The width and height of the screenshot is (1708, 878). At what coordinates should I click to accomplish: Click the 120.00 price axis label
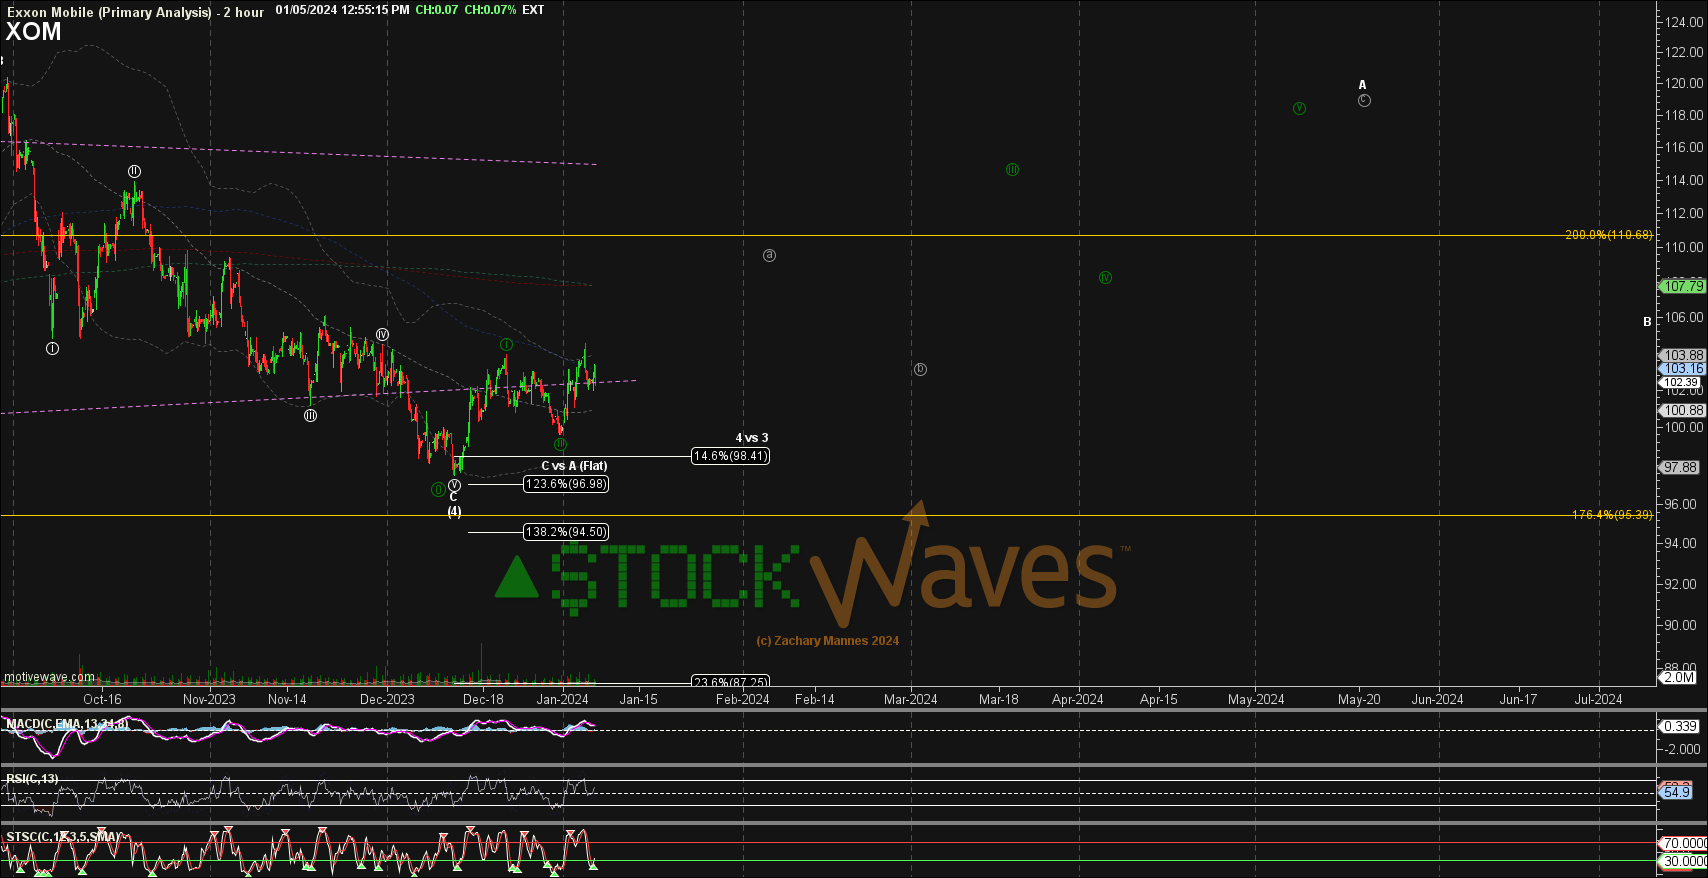tap(1683, 83)
